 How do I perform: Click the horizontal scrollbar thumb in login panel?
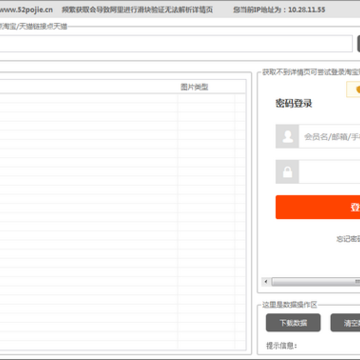(x=316, y=282)
